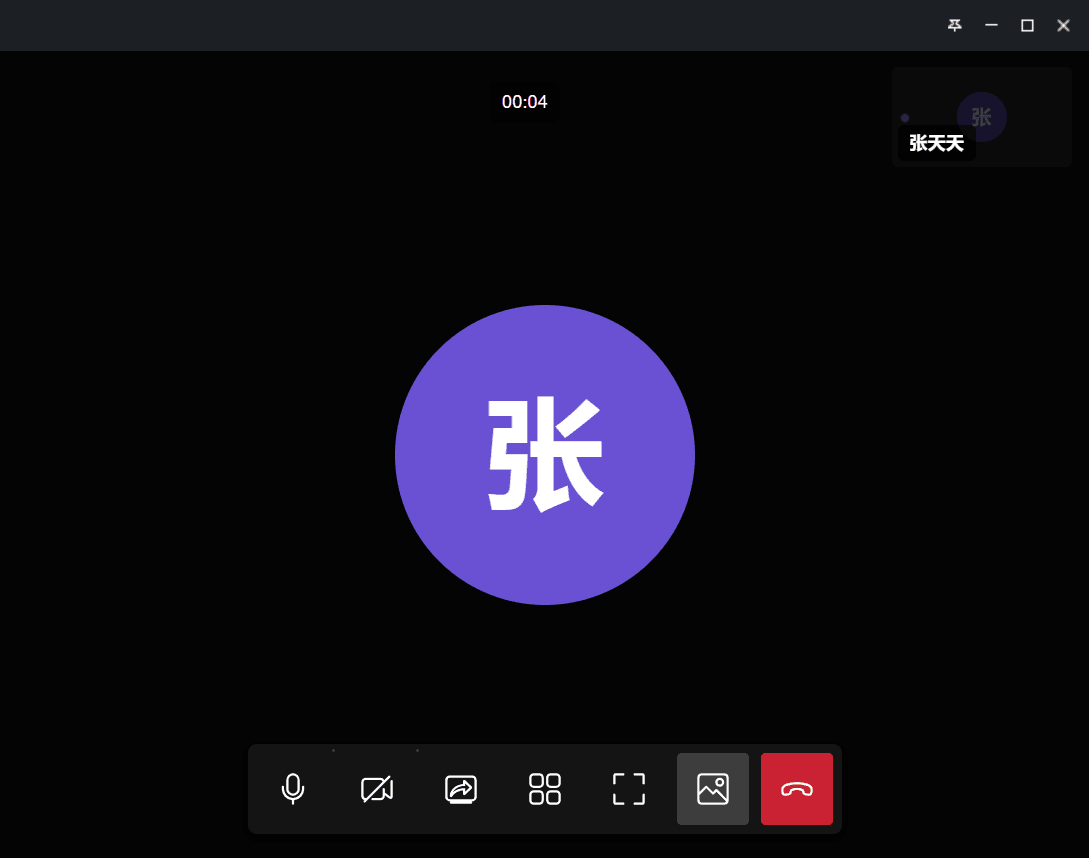Minimize the call window
The width and height of the screenshot is (1089, 858).
pyautogui.click(x=991, y=26)
